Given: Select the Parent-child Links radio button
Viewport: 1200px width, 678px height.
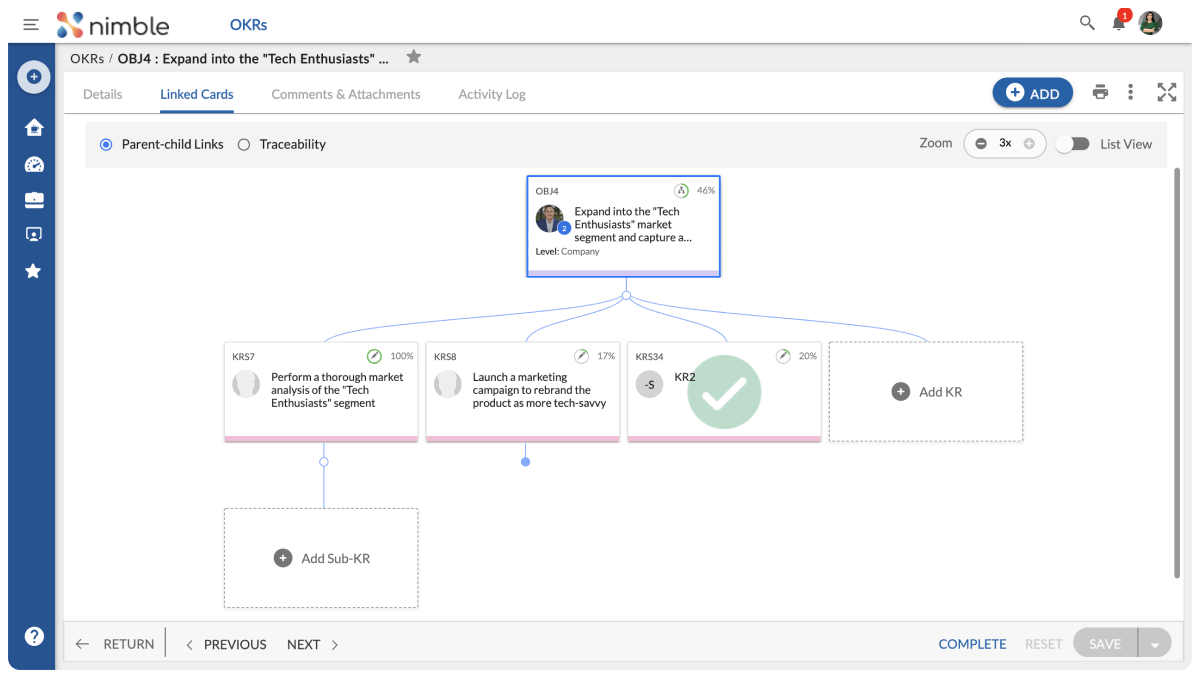Looking at the screenshot, I should [105, 144].
